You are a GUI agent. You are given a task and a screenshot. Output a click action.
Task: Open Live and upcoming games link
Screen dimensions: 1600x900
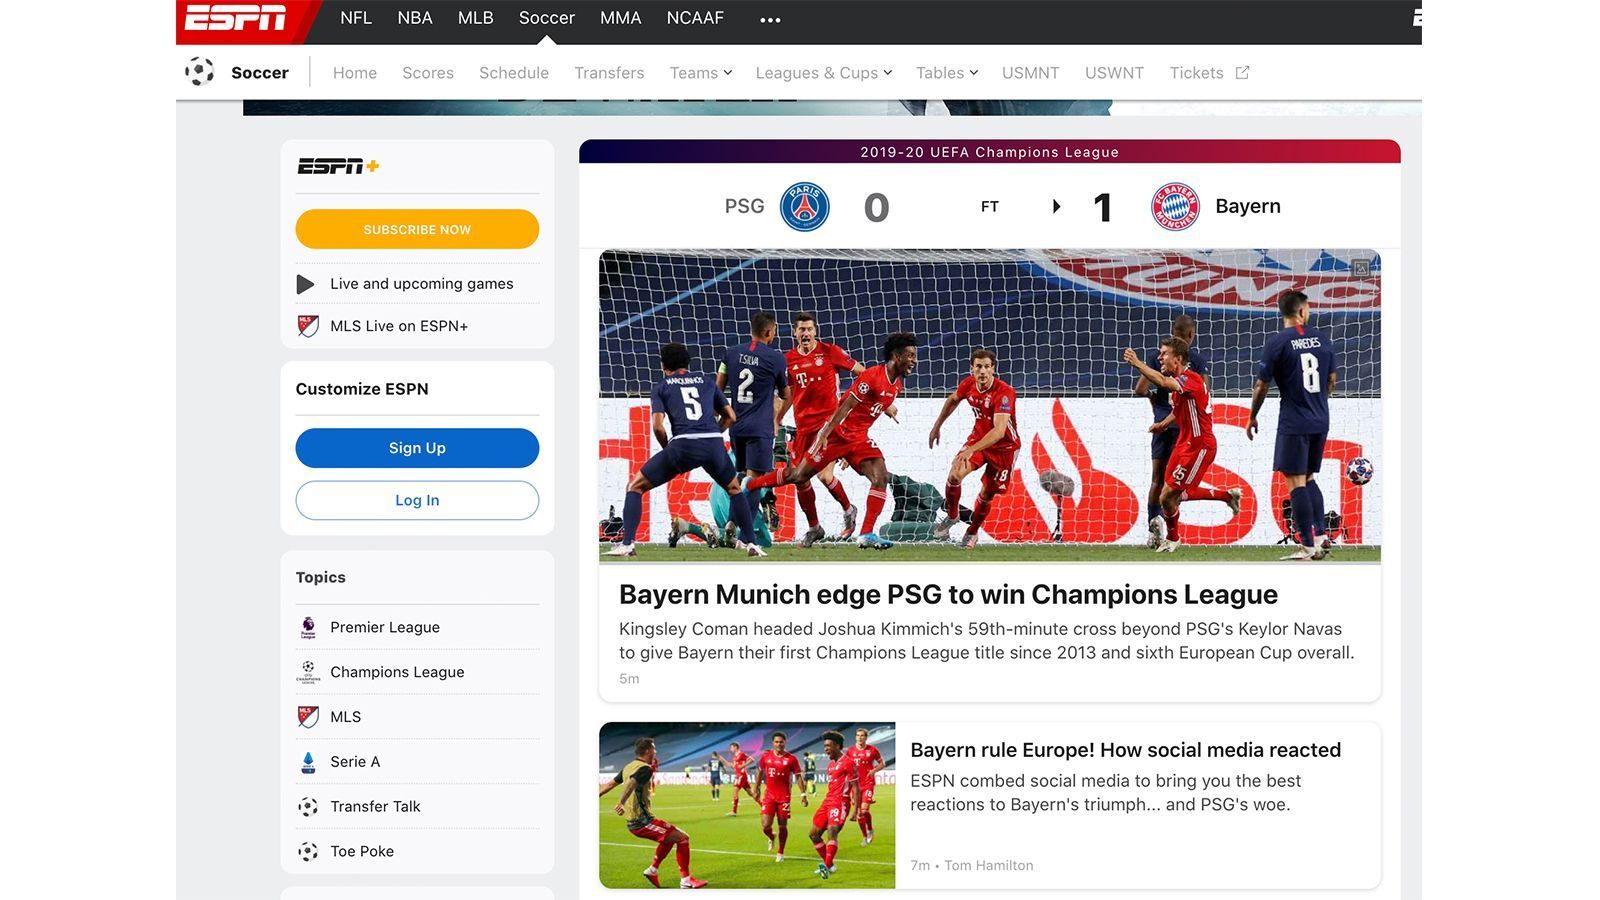(422, 284)
